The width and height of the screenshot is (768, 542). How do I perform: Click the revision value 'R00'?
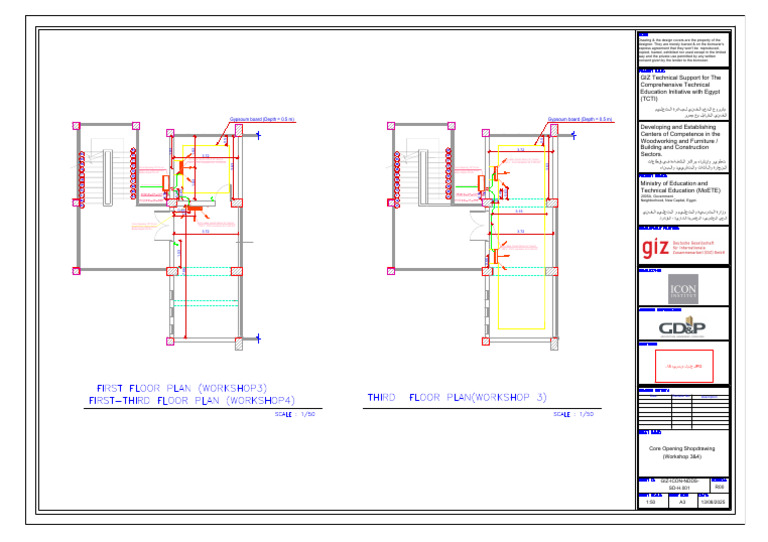[720, 487]
